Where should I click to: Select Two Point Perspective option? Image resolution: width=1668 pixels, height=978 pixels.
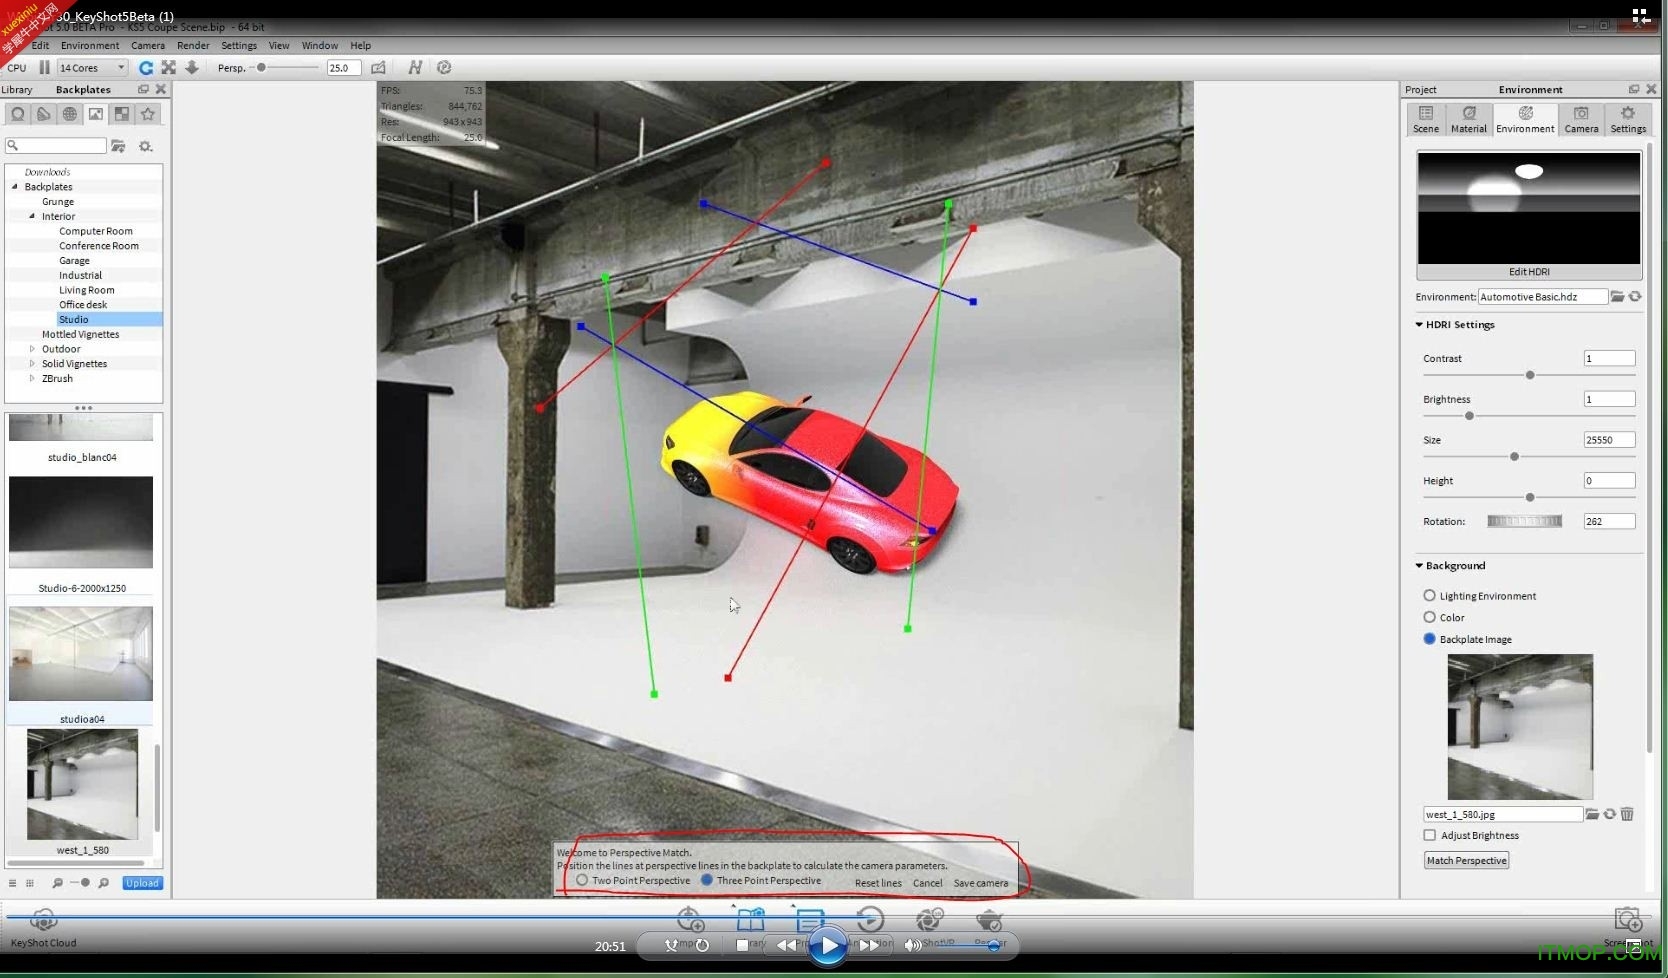point(582,880)
